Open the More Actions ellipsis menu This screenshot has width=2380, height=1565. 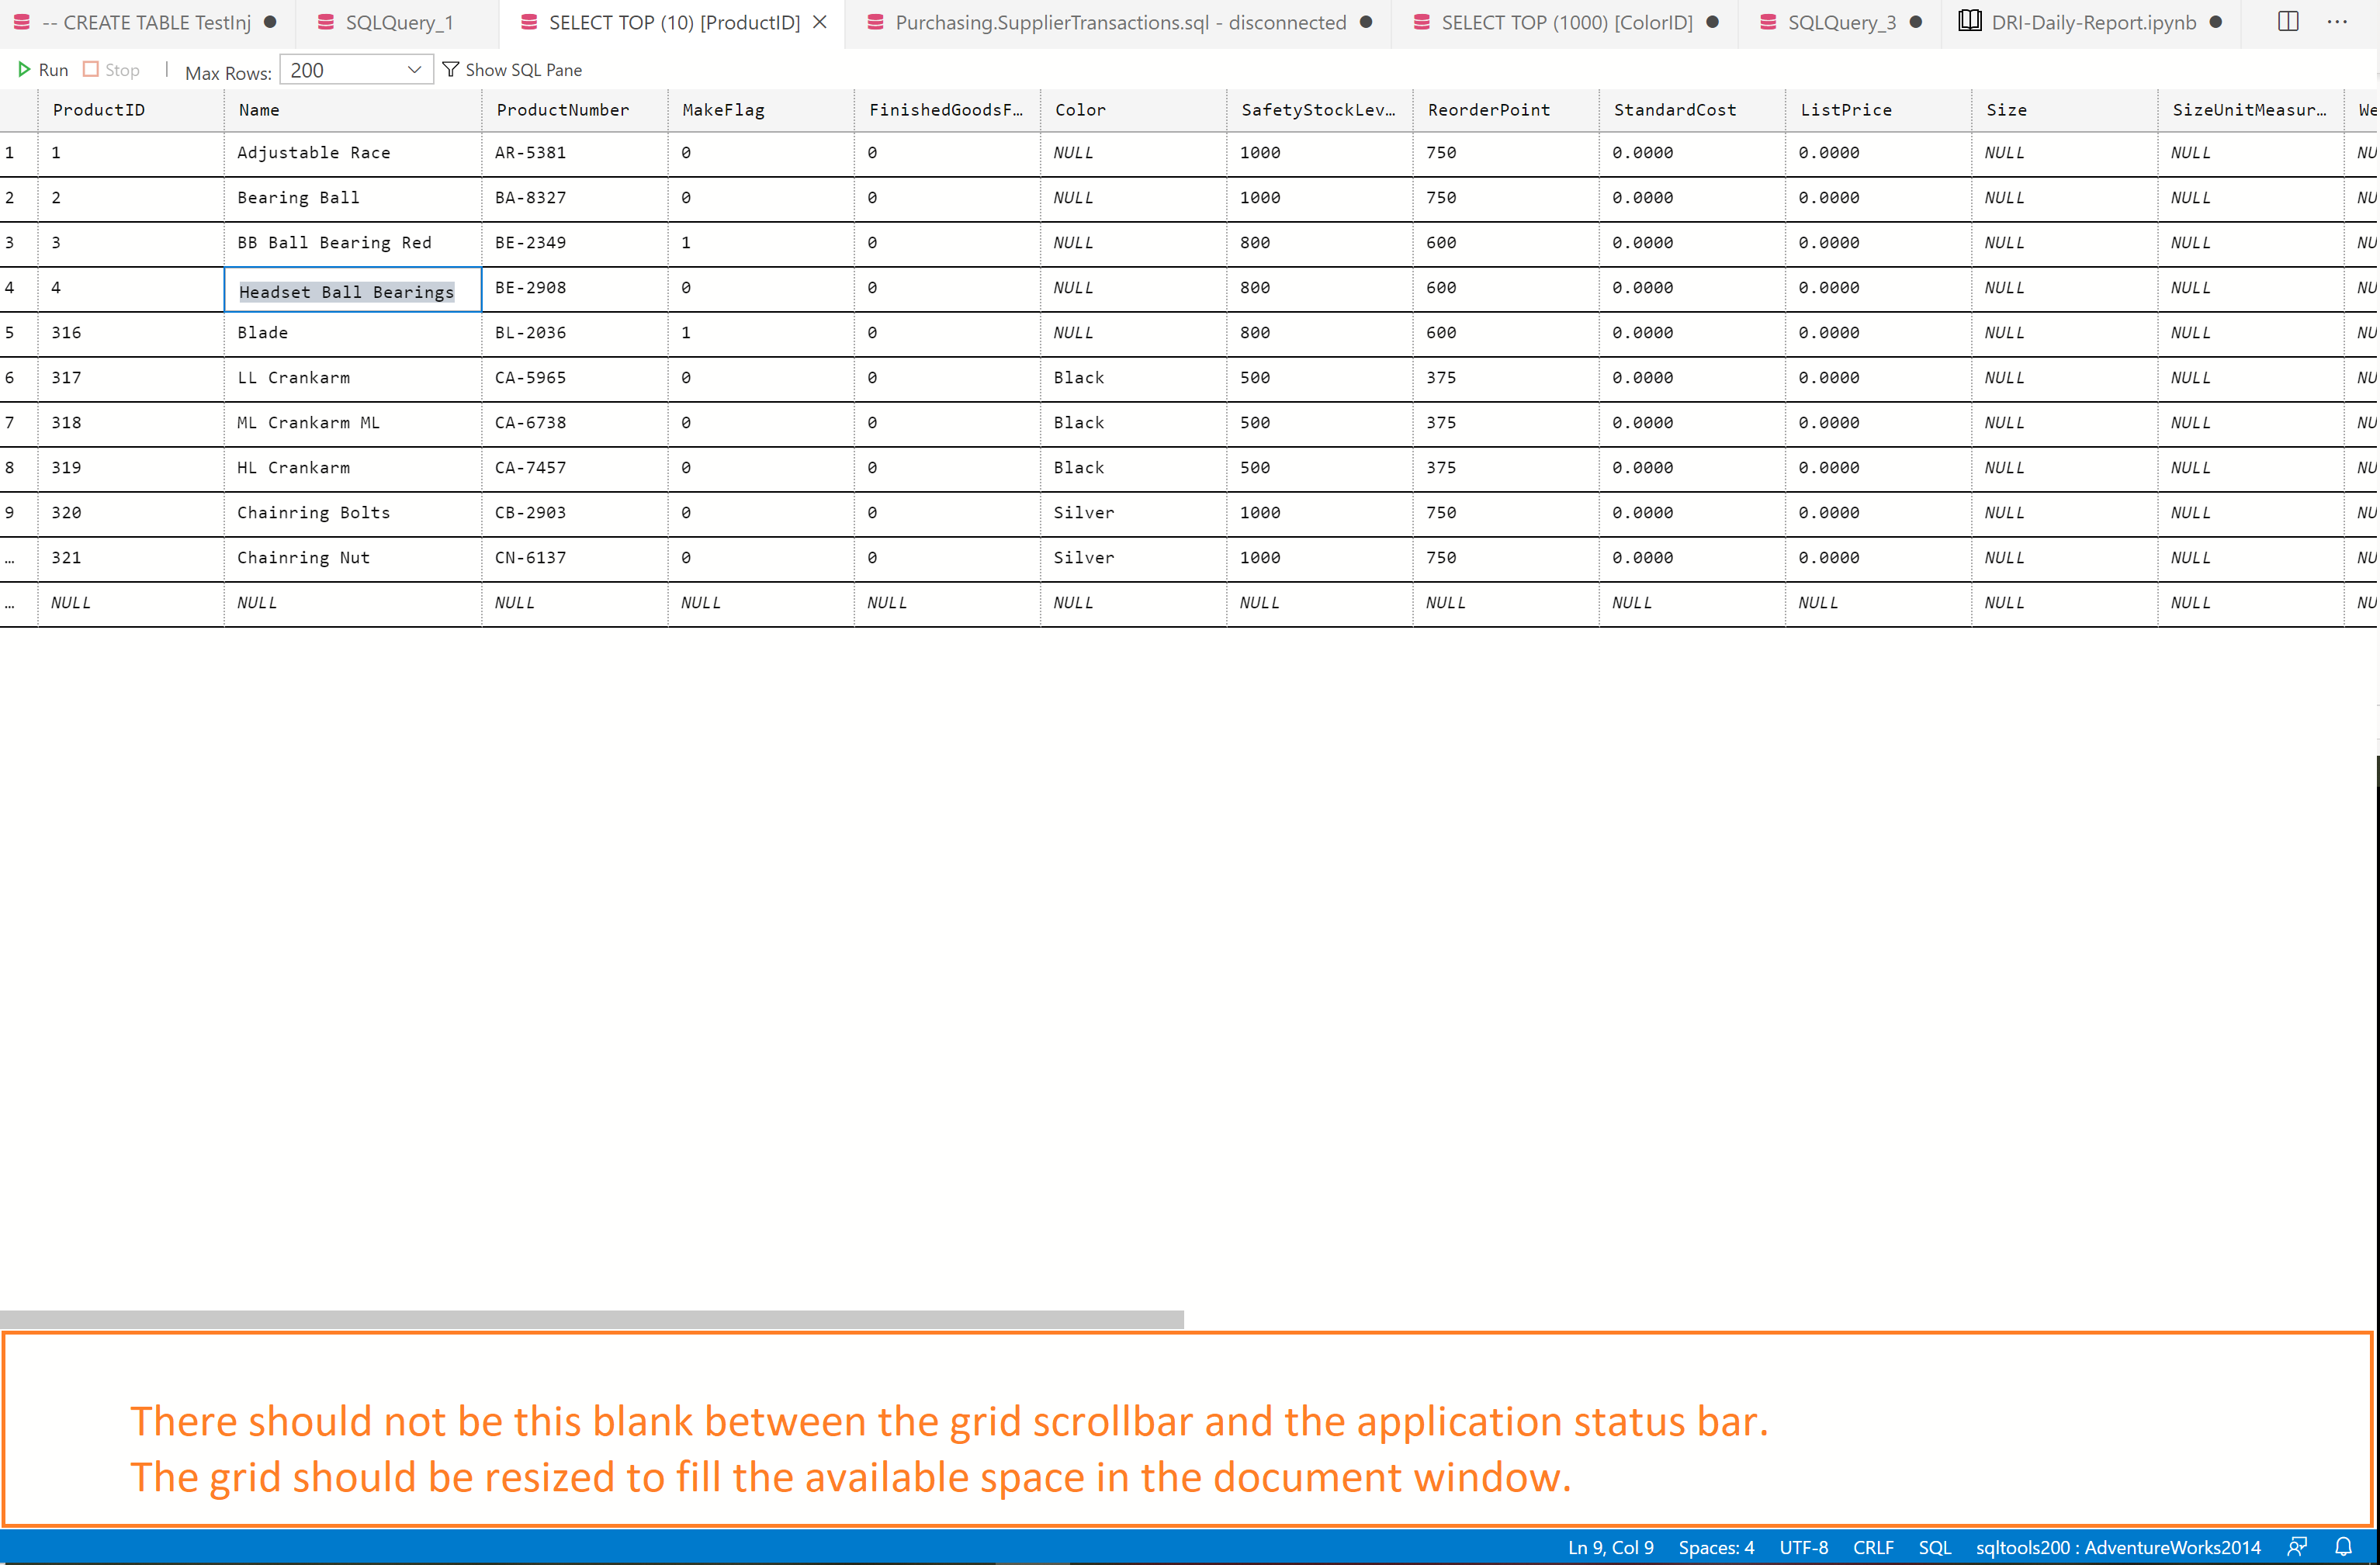(x=2337, y=21)
